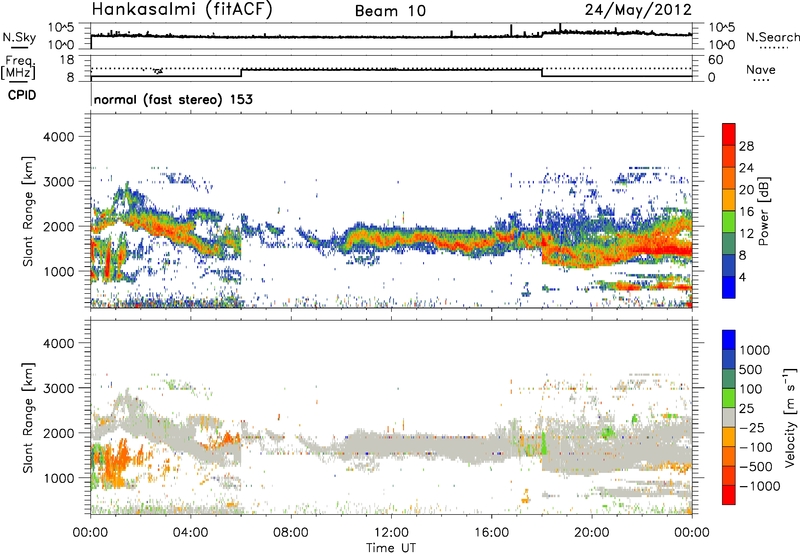Click the red top of power colorbar
Screen dimensions: 800x554
[729, 134]
